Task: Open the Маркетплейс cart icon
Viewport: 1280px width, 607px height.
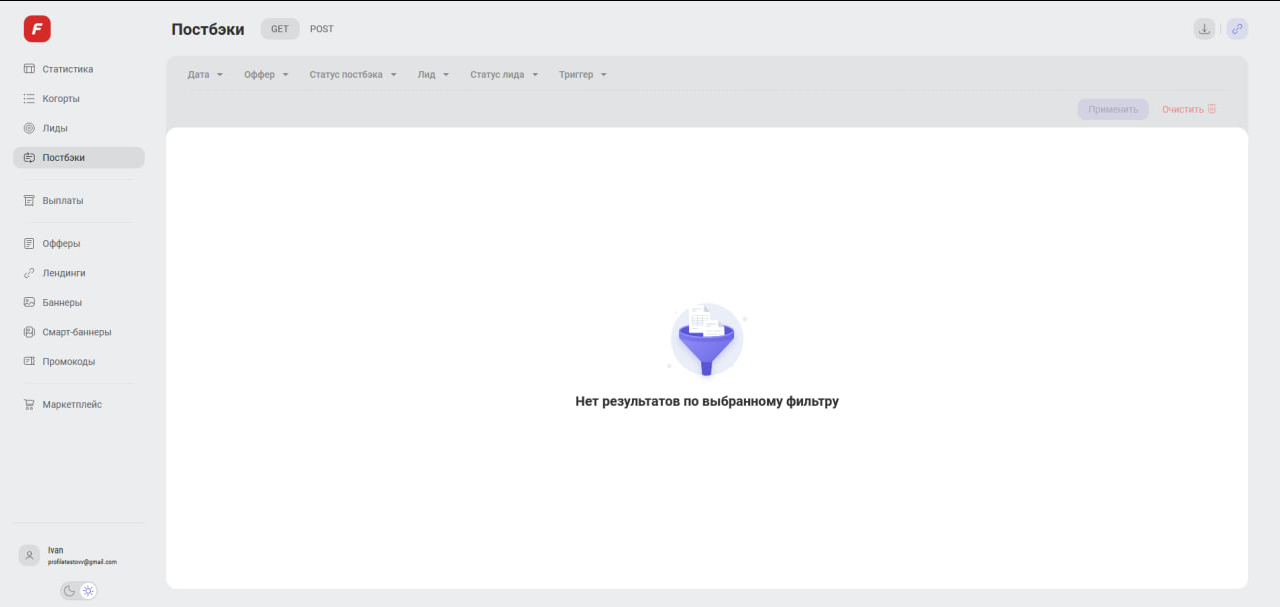Action: pyautogui.click(x=30, y=405)
